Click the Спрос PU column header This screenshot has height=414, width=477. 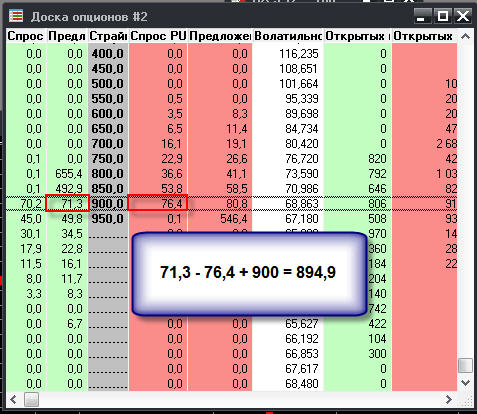(x=158, y=36)
